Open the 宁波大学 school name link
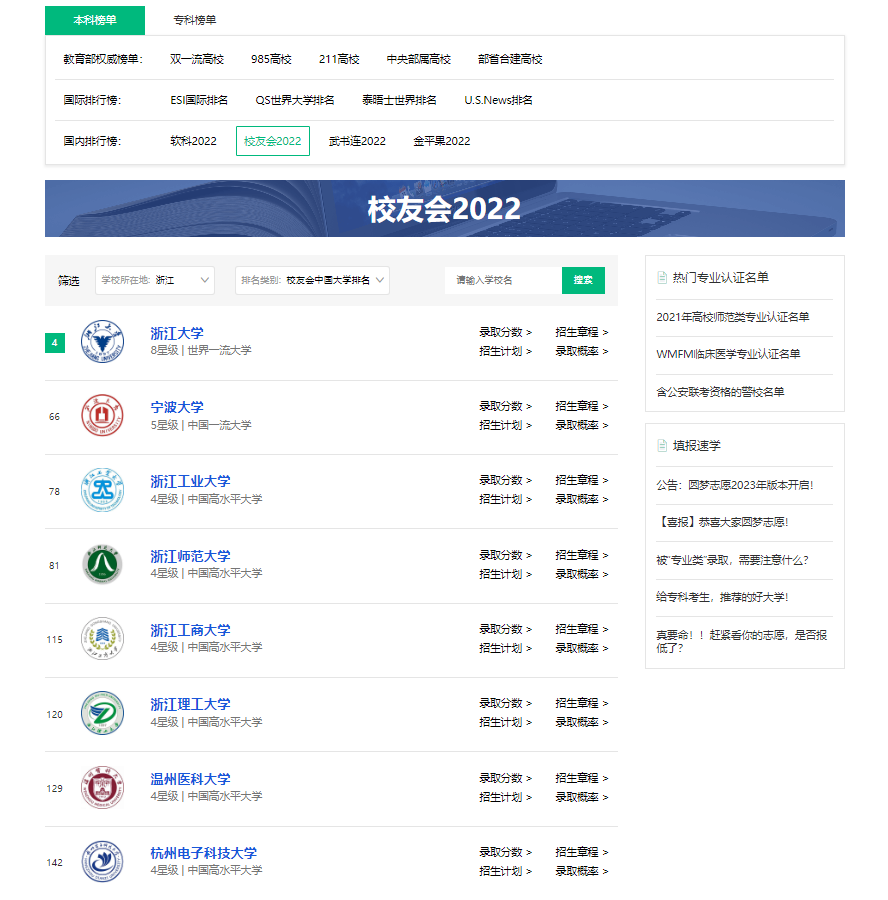Screen dimensions: 888x900 (x=177, y=407)
